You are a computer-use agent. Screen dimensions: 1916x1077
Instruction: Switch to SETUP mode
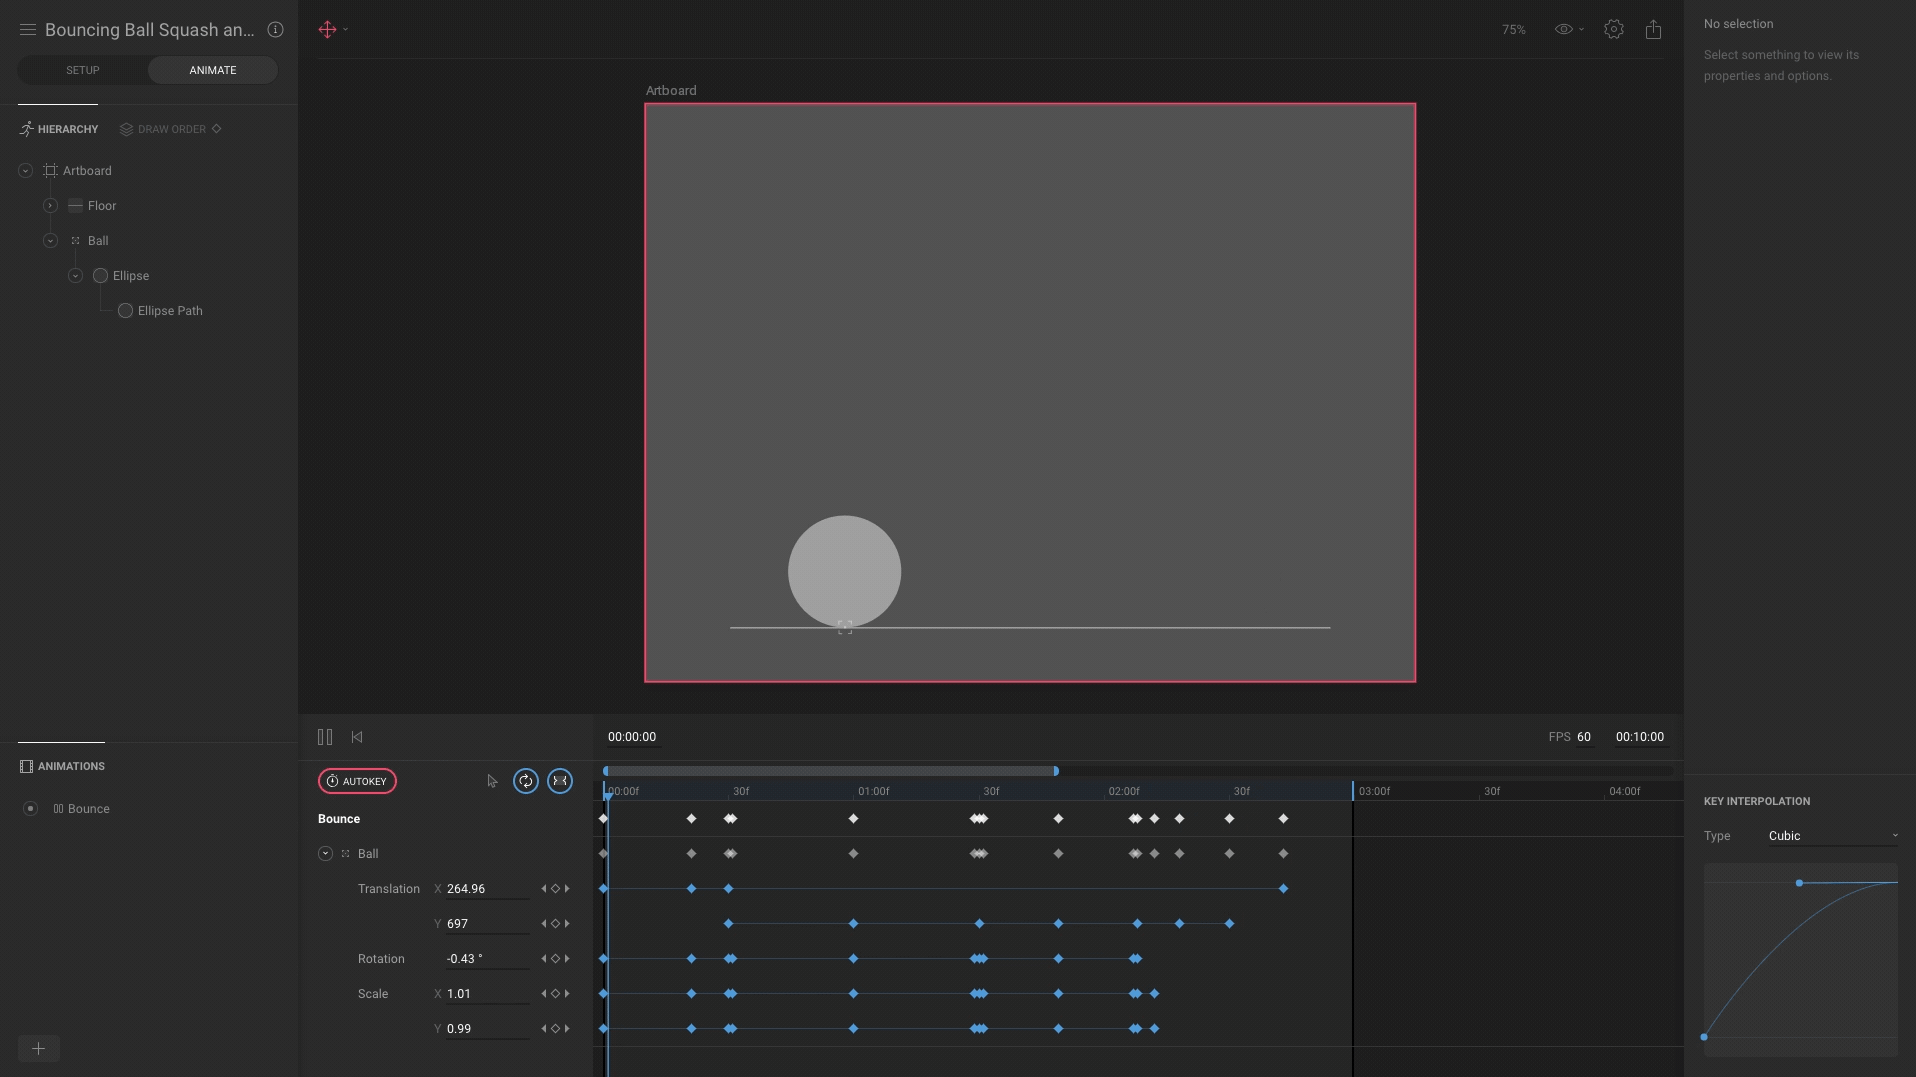pyautogui.click(x=83, y=70)
